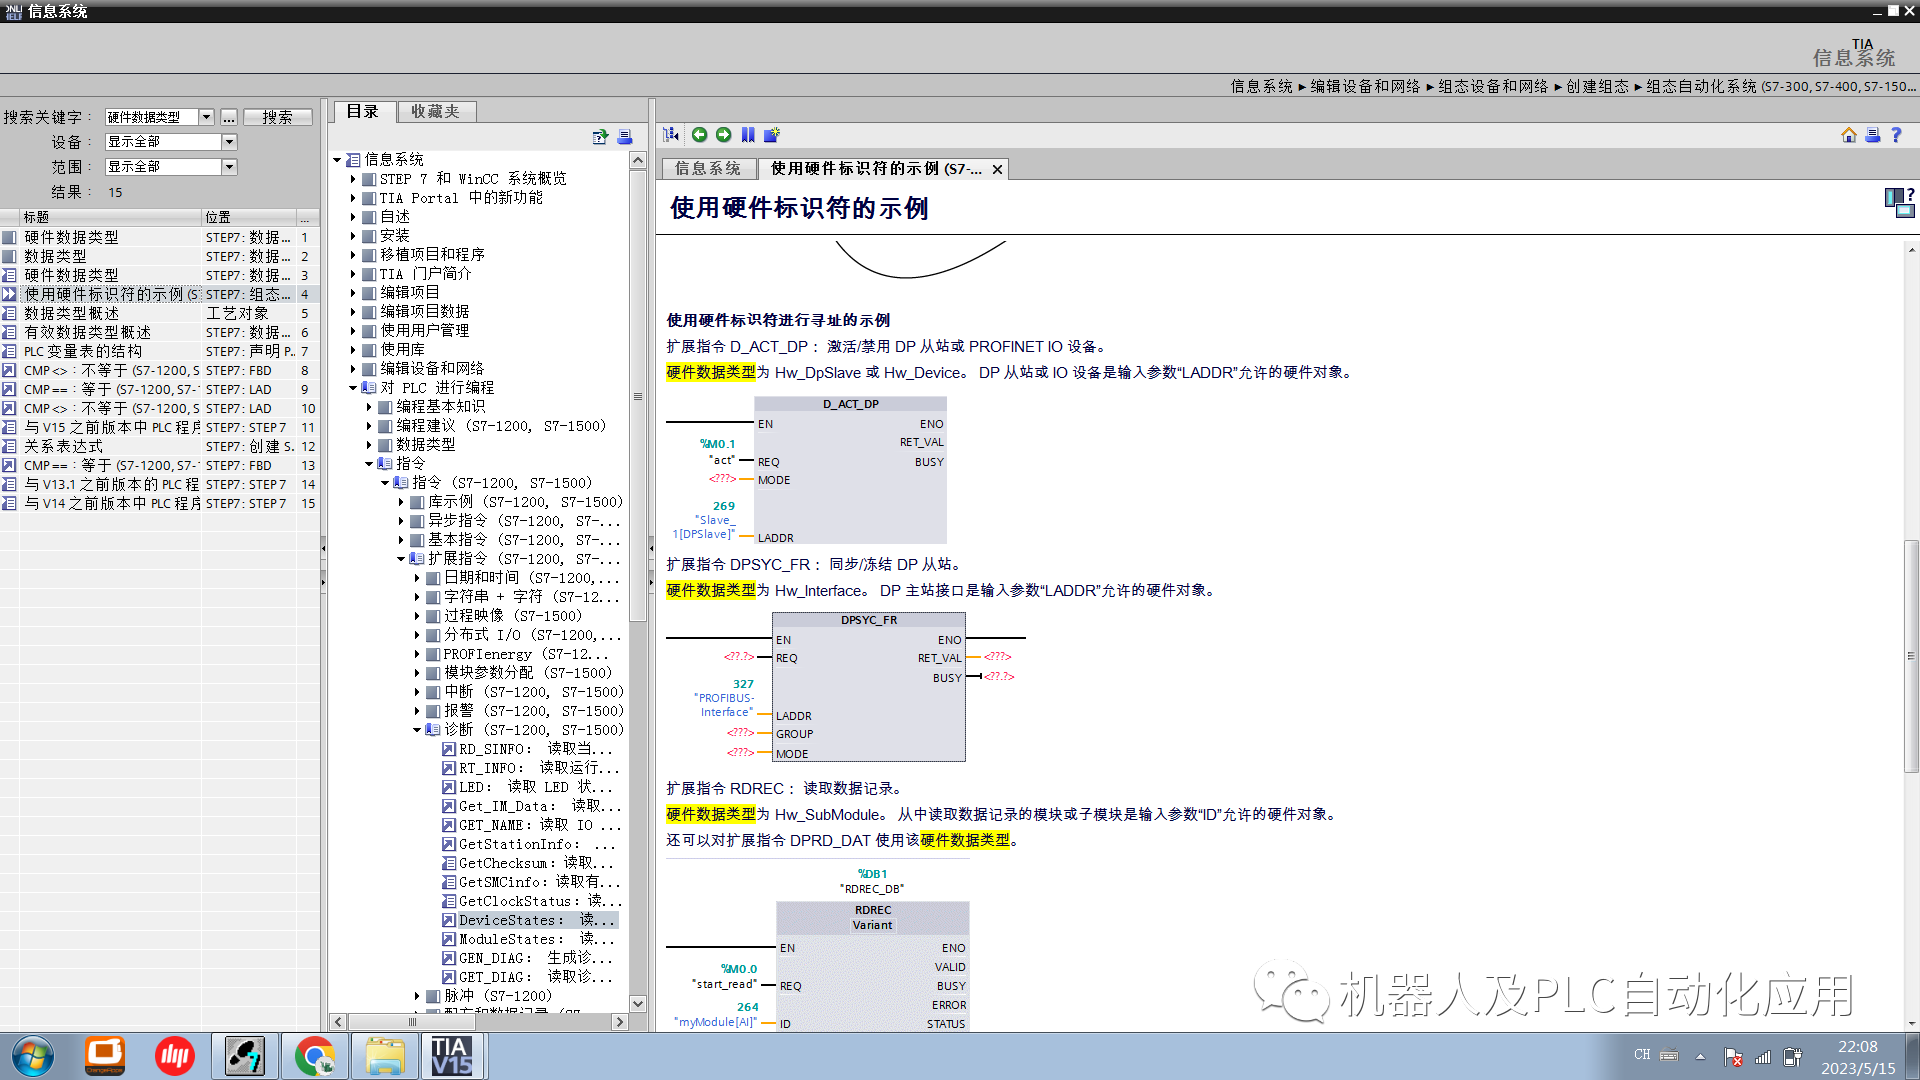The height and width of the screenshot is (1080, 1920).
Task: Open TIA V15 from the taskbar
Action: [x=452, y=1057]
